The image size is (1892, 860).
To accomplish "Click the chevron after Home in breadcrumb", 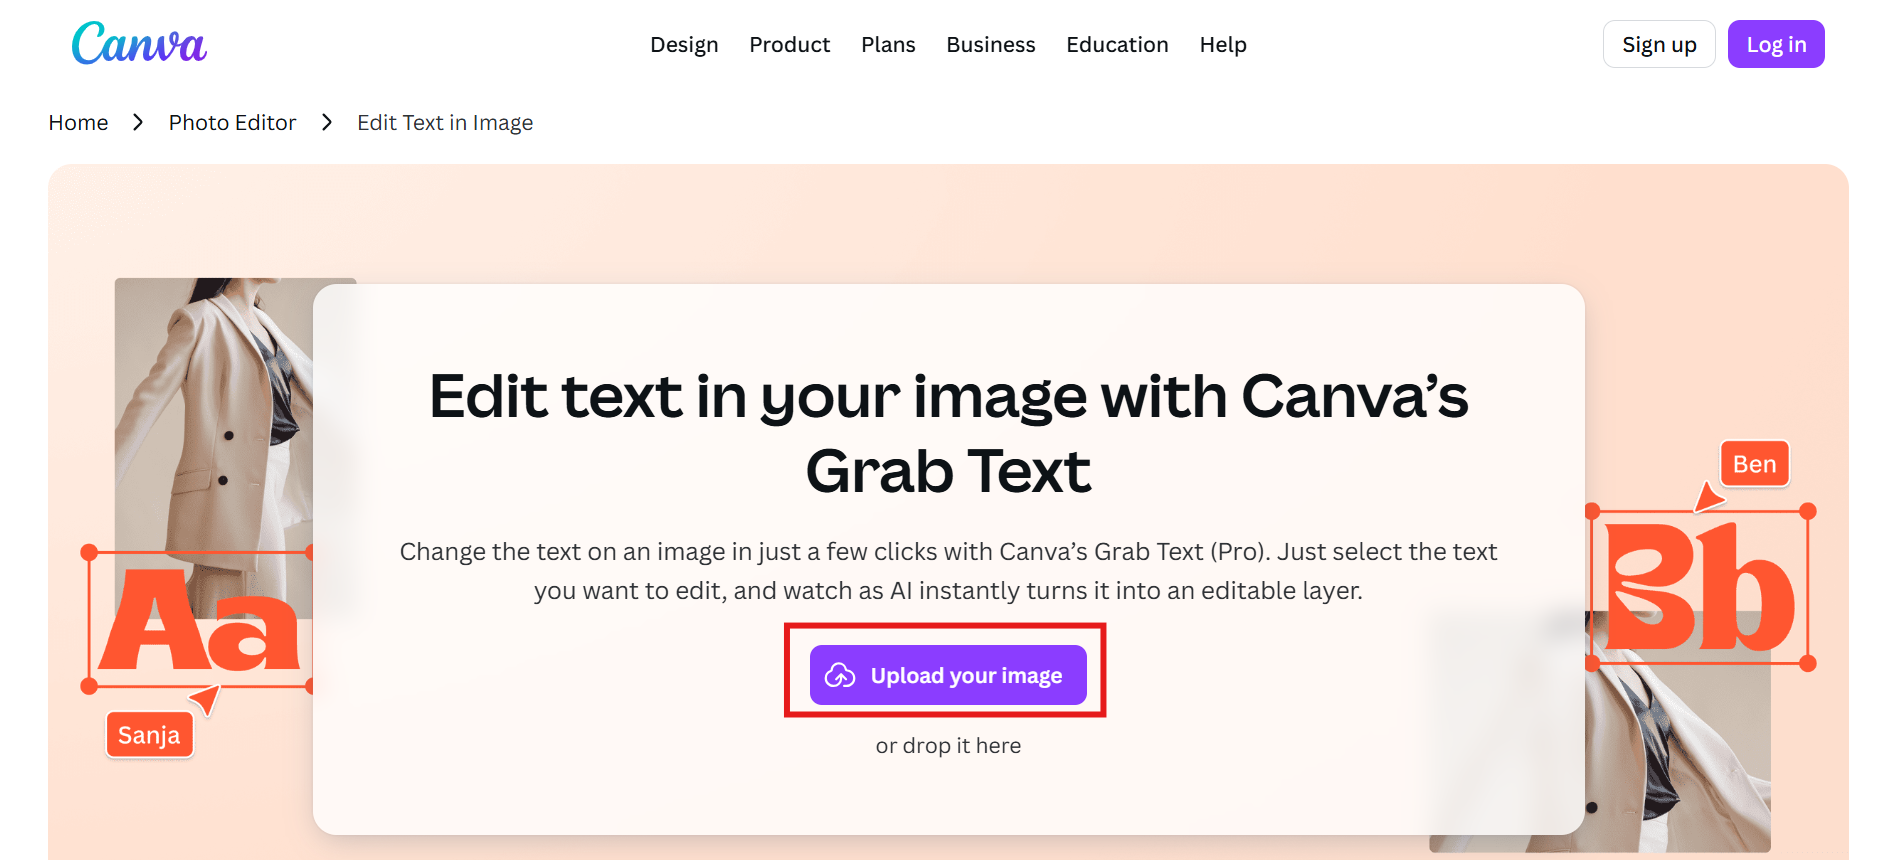I will tap(139, 122).
